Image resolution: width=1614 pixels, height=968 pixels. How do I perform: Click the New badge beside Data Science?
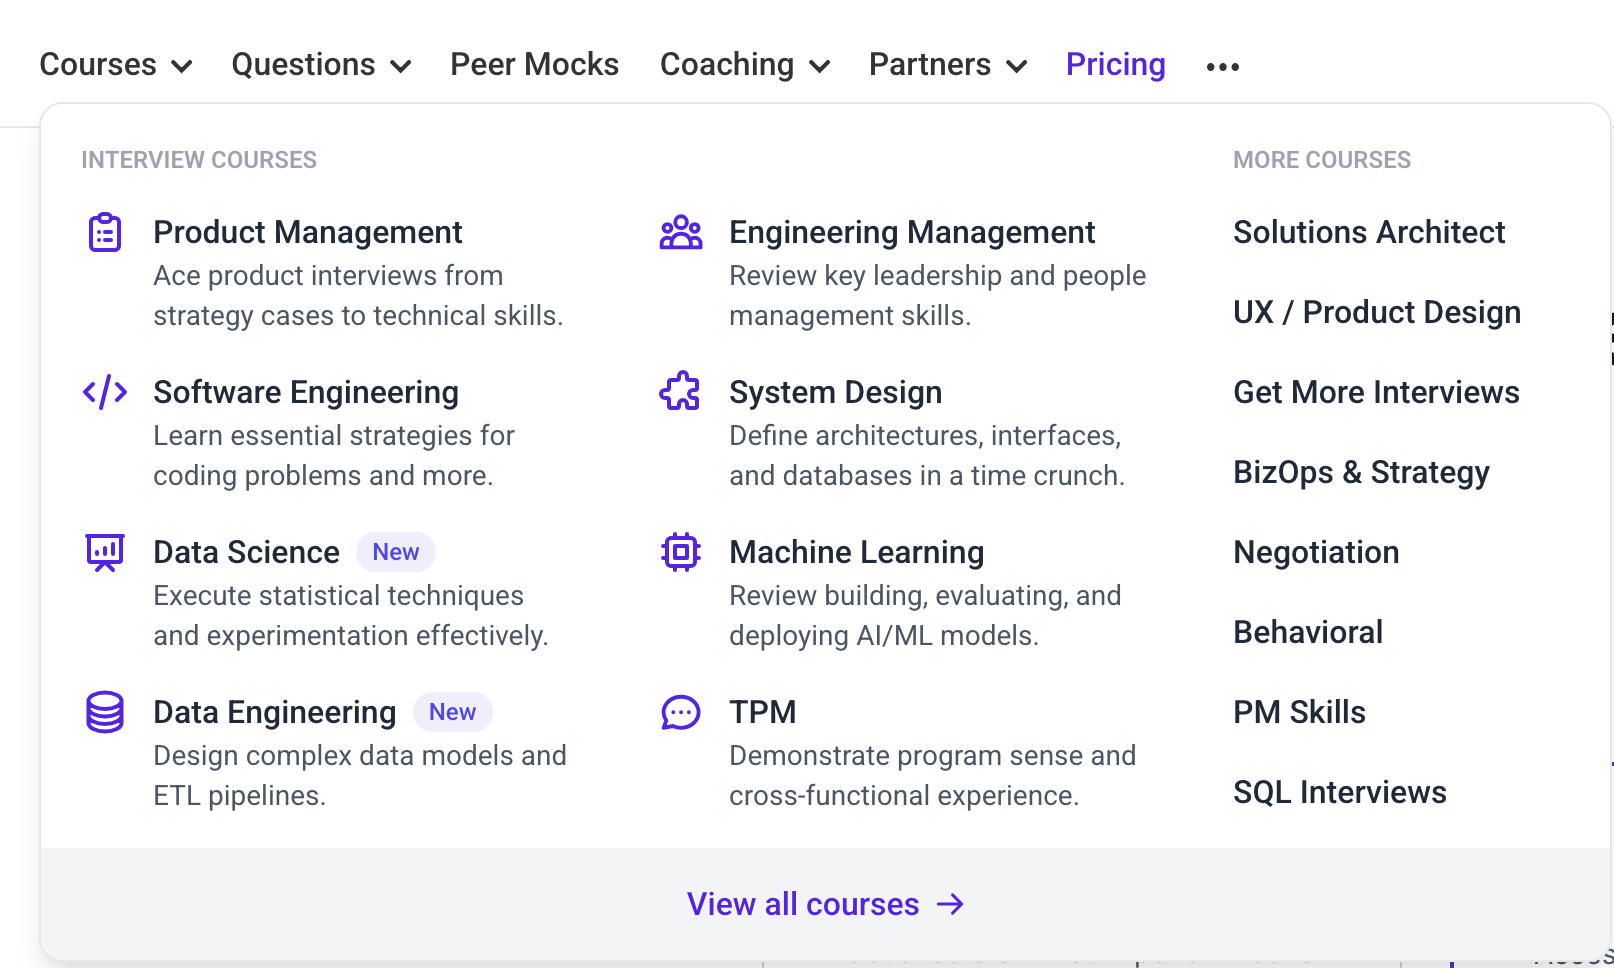point(396,551)
